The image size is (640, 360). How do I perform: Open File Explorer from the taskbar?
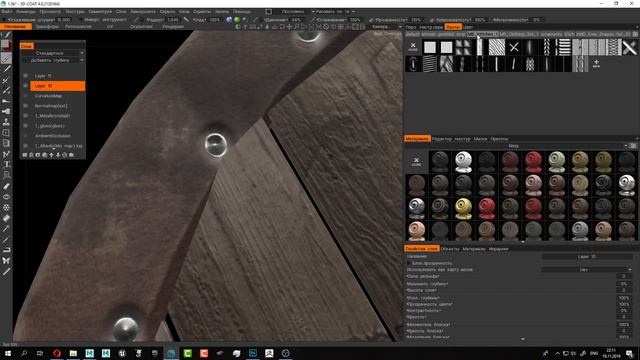tap(73, 353)
